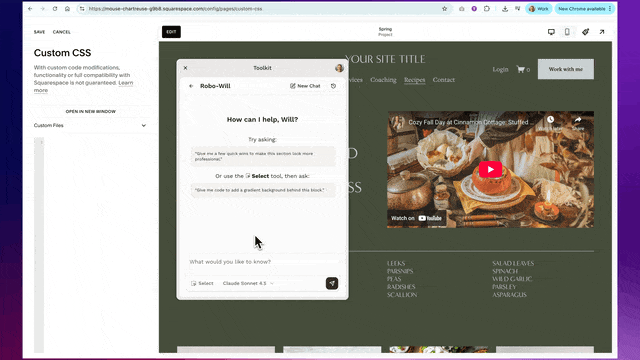This screenshot has height=360, width=640.
Task: Send the chat message
Action: click(x=332, y=283)
